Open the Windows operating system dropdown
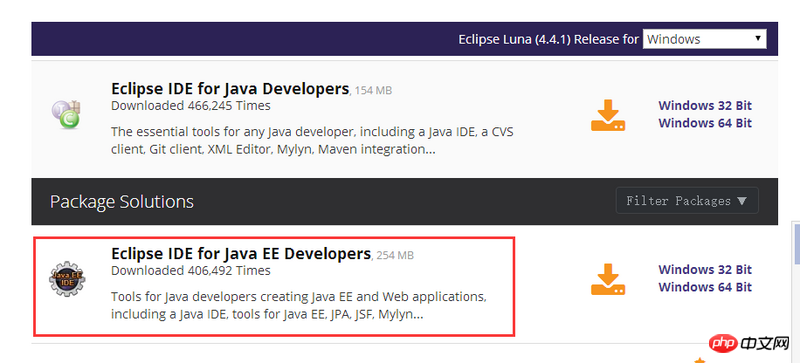The height and width of the screenshot is (363, 800). tap(704, 39)
